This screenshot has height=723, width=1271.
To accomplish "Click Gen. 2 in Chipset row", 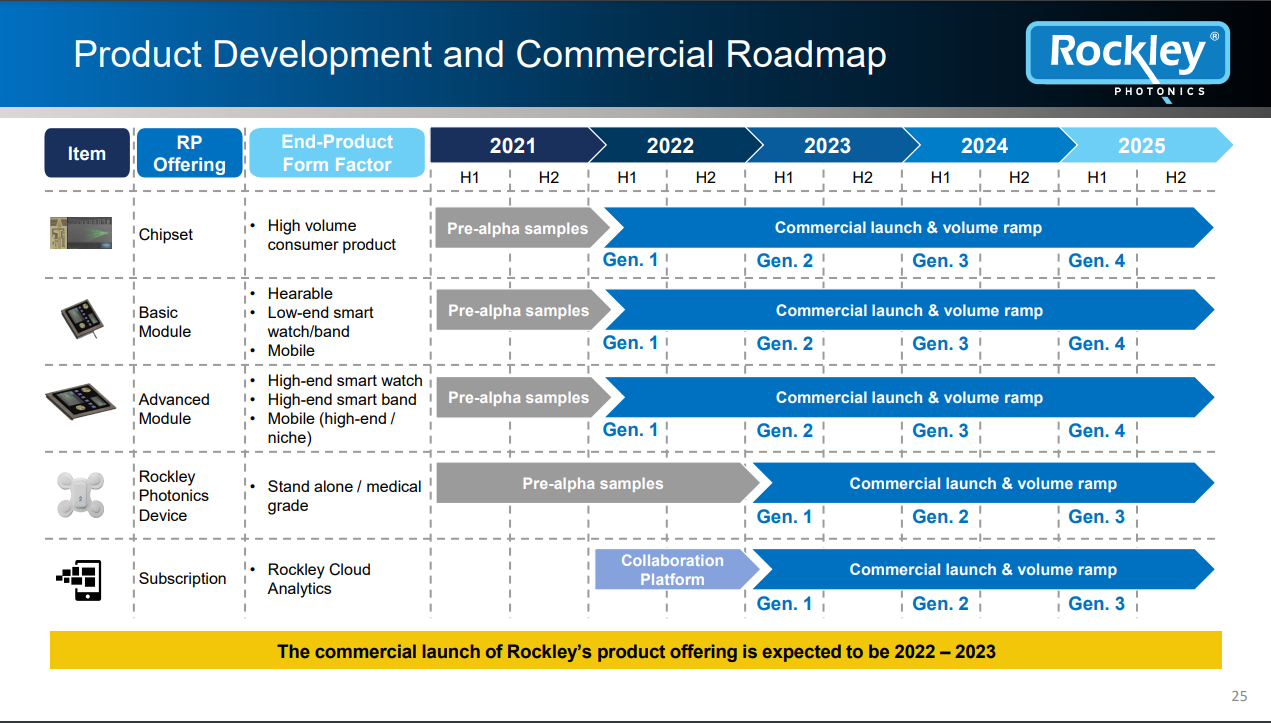I will pyautogui.click(x=785, y=261).
